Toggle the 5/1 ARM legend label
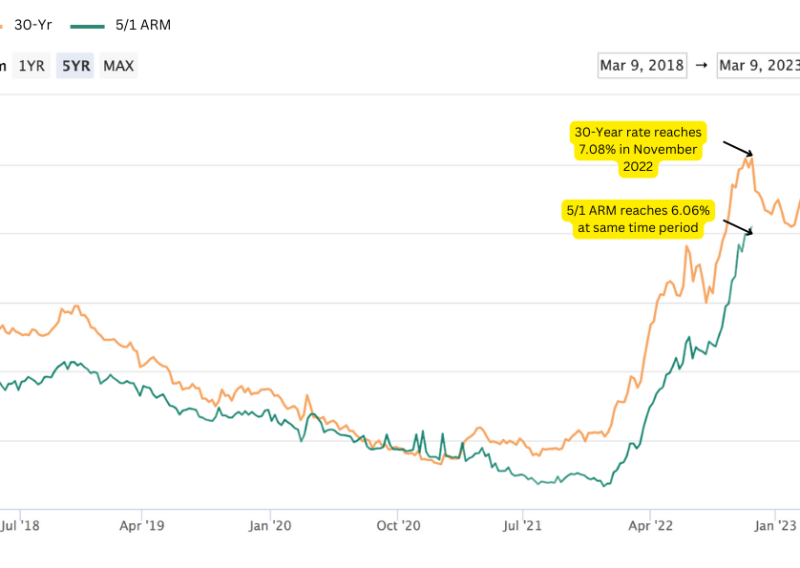This screenshot has height=568, width=800. point(144,25)
